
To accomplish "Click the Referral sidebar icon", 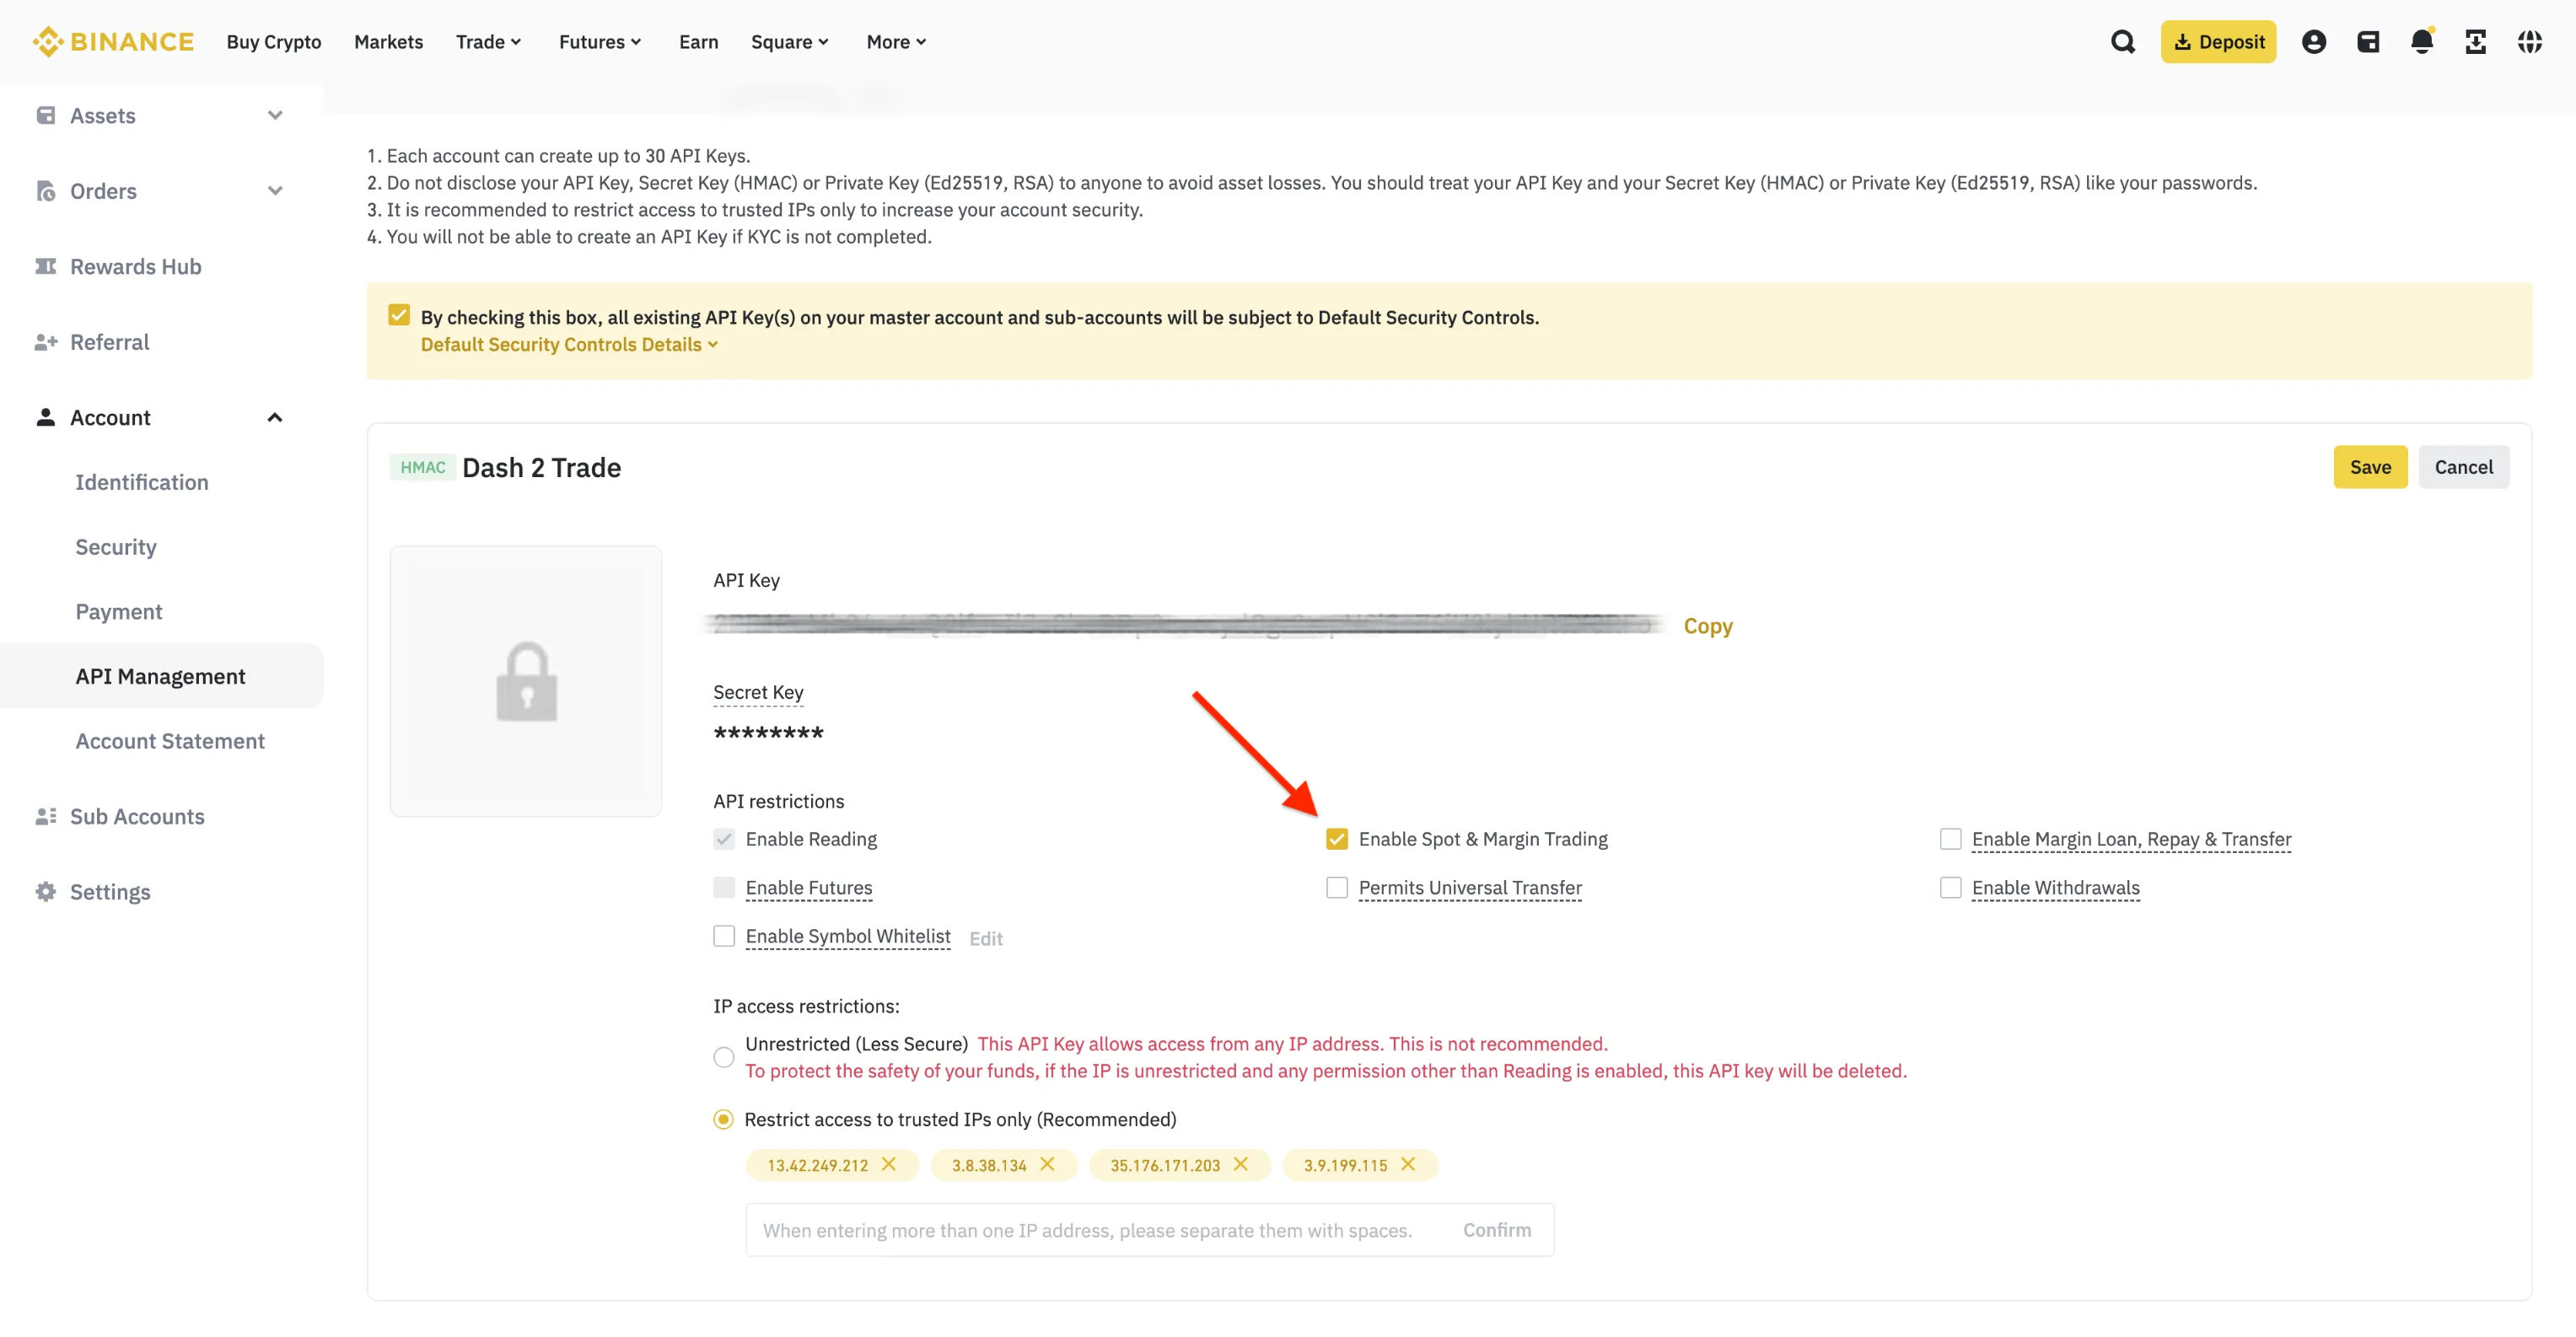I will click(x=46, y=342).
